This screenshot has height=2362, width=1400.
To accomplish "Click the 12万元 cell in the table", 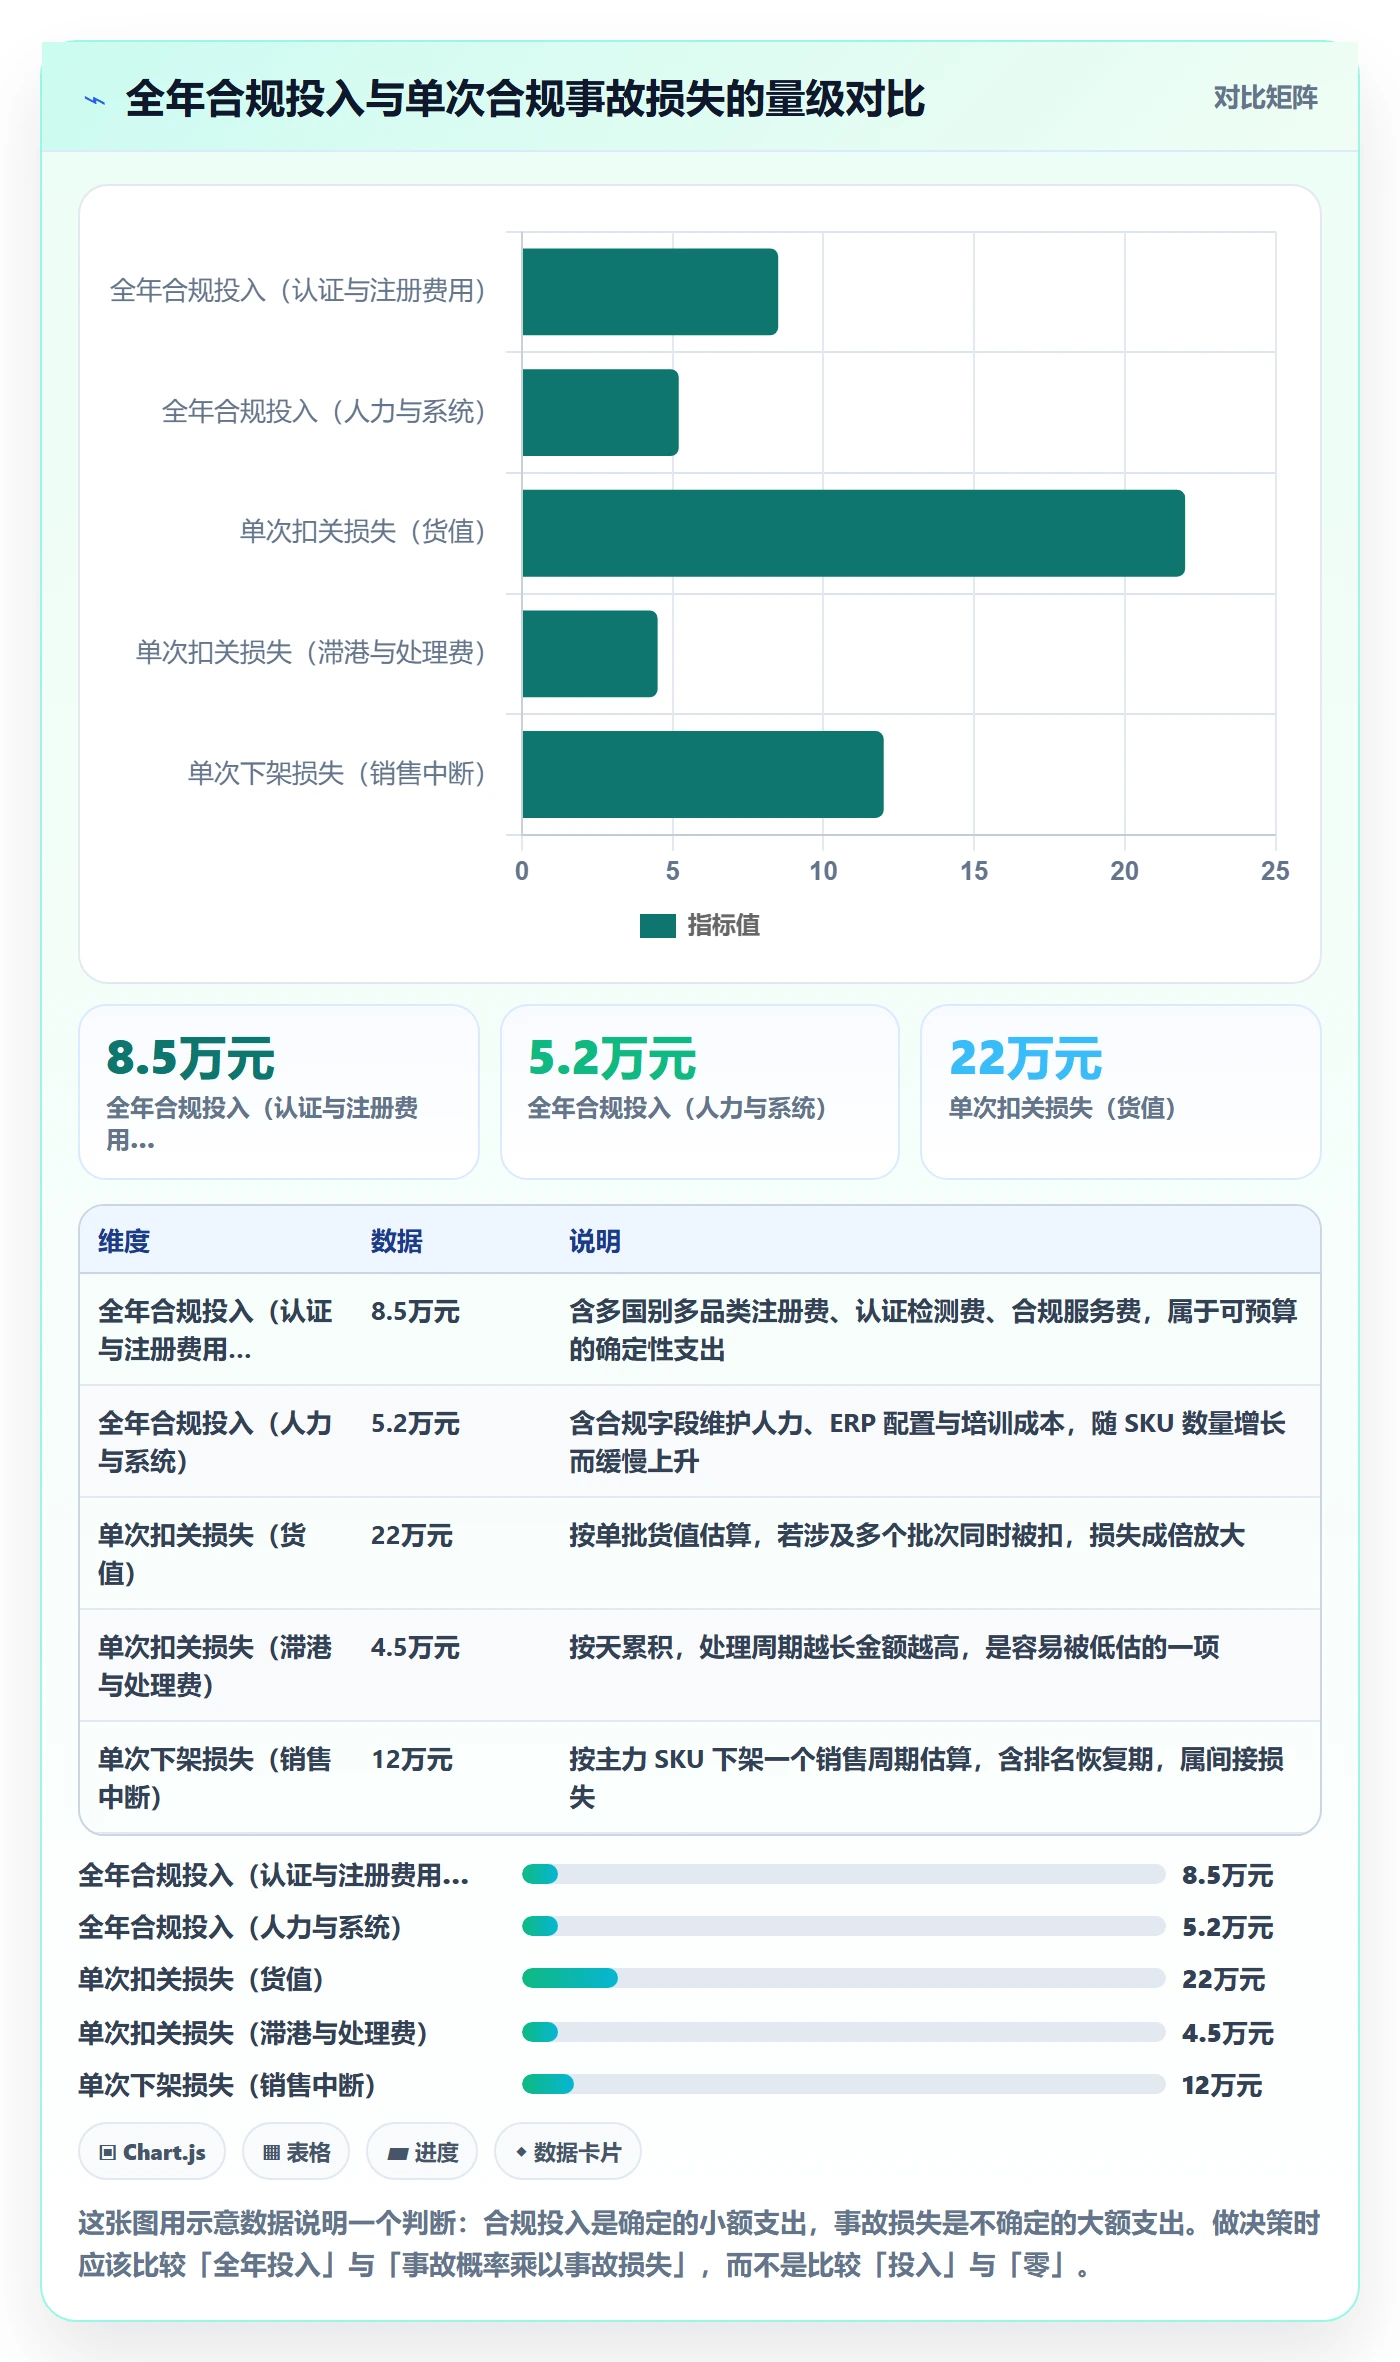I will (x=412, y=1759).
